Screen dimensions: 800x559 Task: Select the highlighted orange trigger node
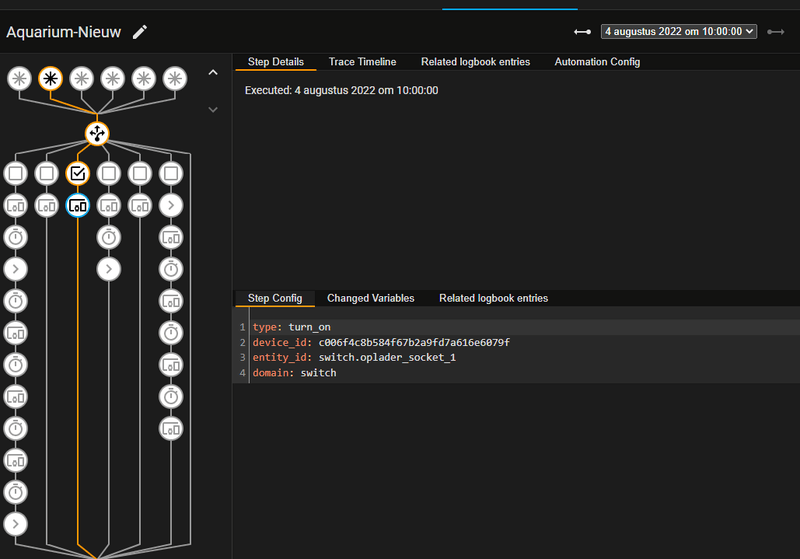pyautogui.click(x=50, y=78)
